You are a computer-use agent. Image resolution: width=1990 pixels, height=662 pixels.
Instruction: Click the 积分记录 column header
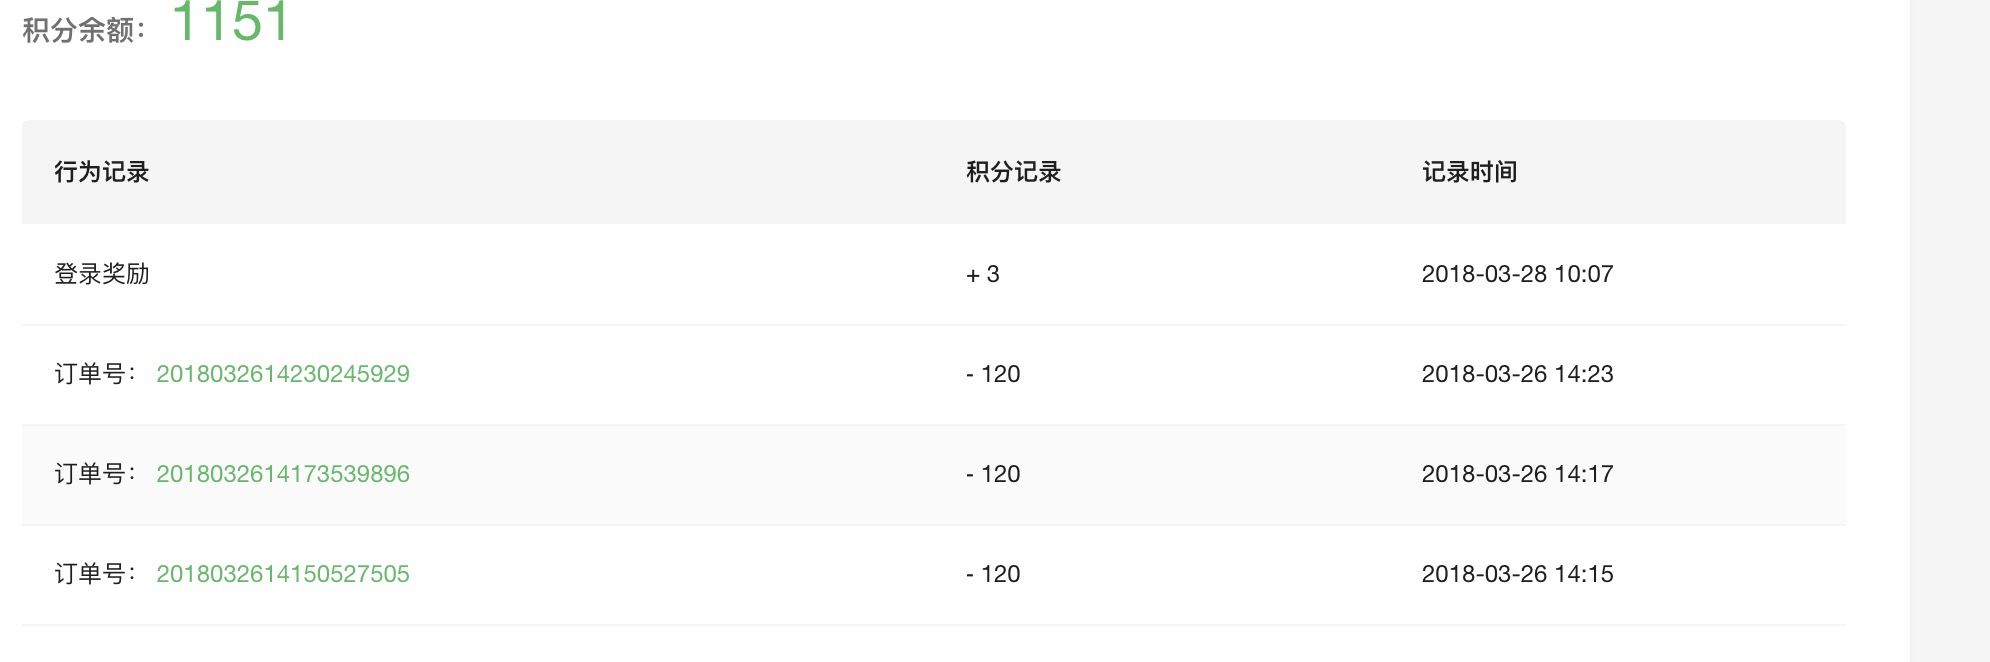click(x=1013, y=172)
